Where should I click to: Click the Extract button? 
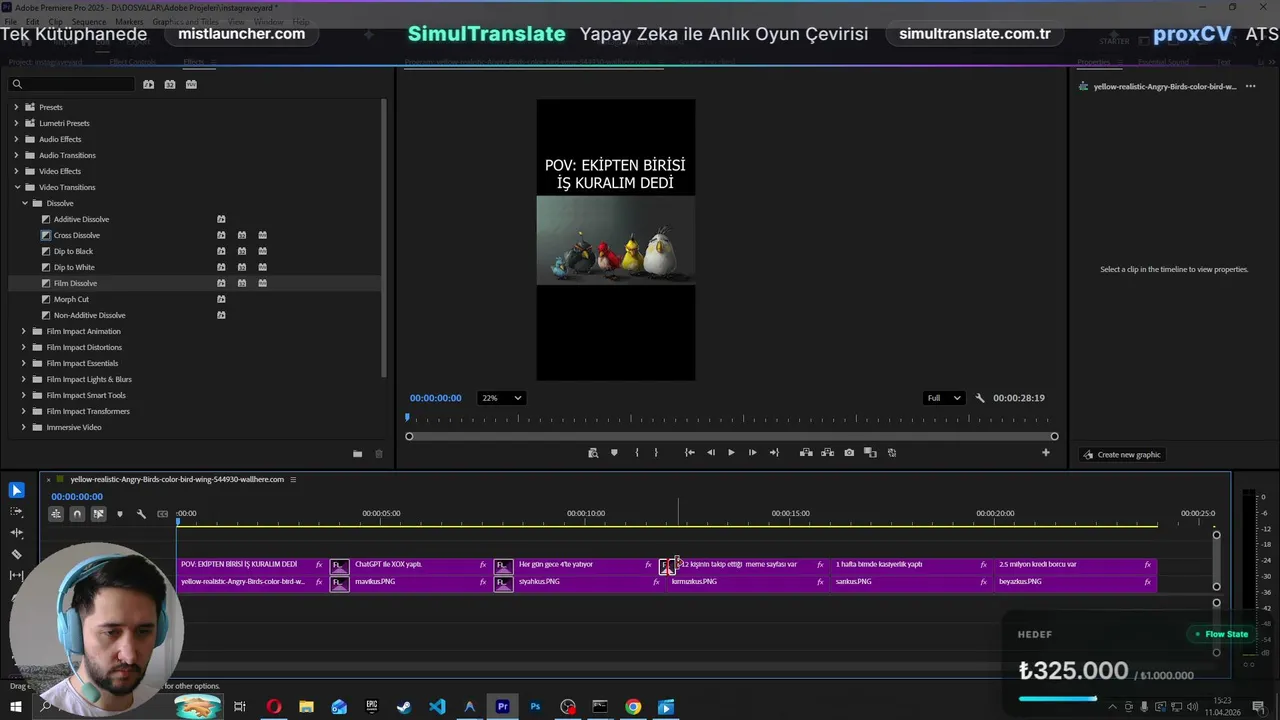click(x=827, y=453)
